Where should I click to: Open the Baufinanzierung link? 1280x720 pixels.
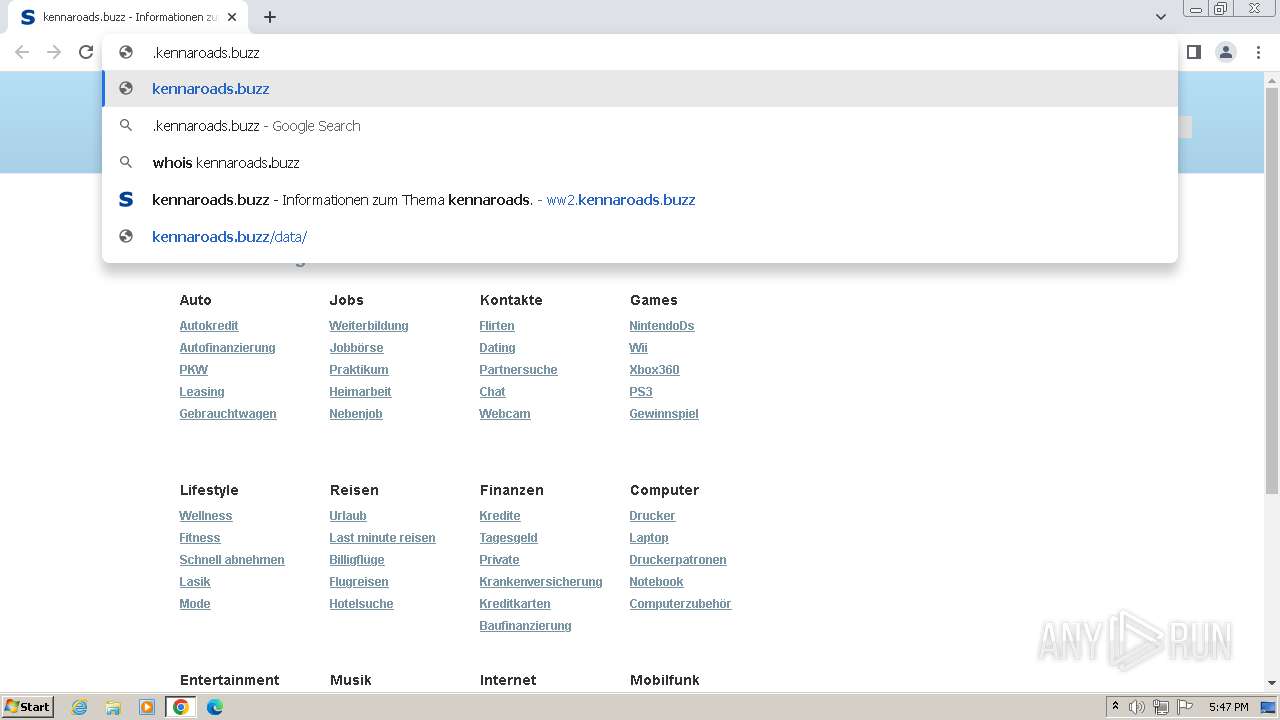525,626
